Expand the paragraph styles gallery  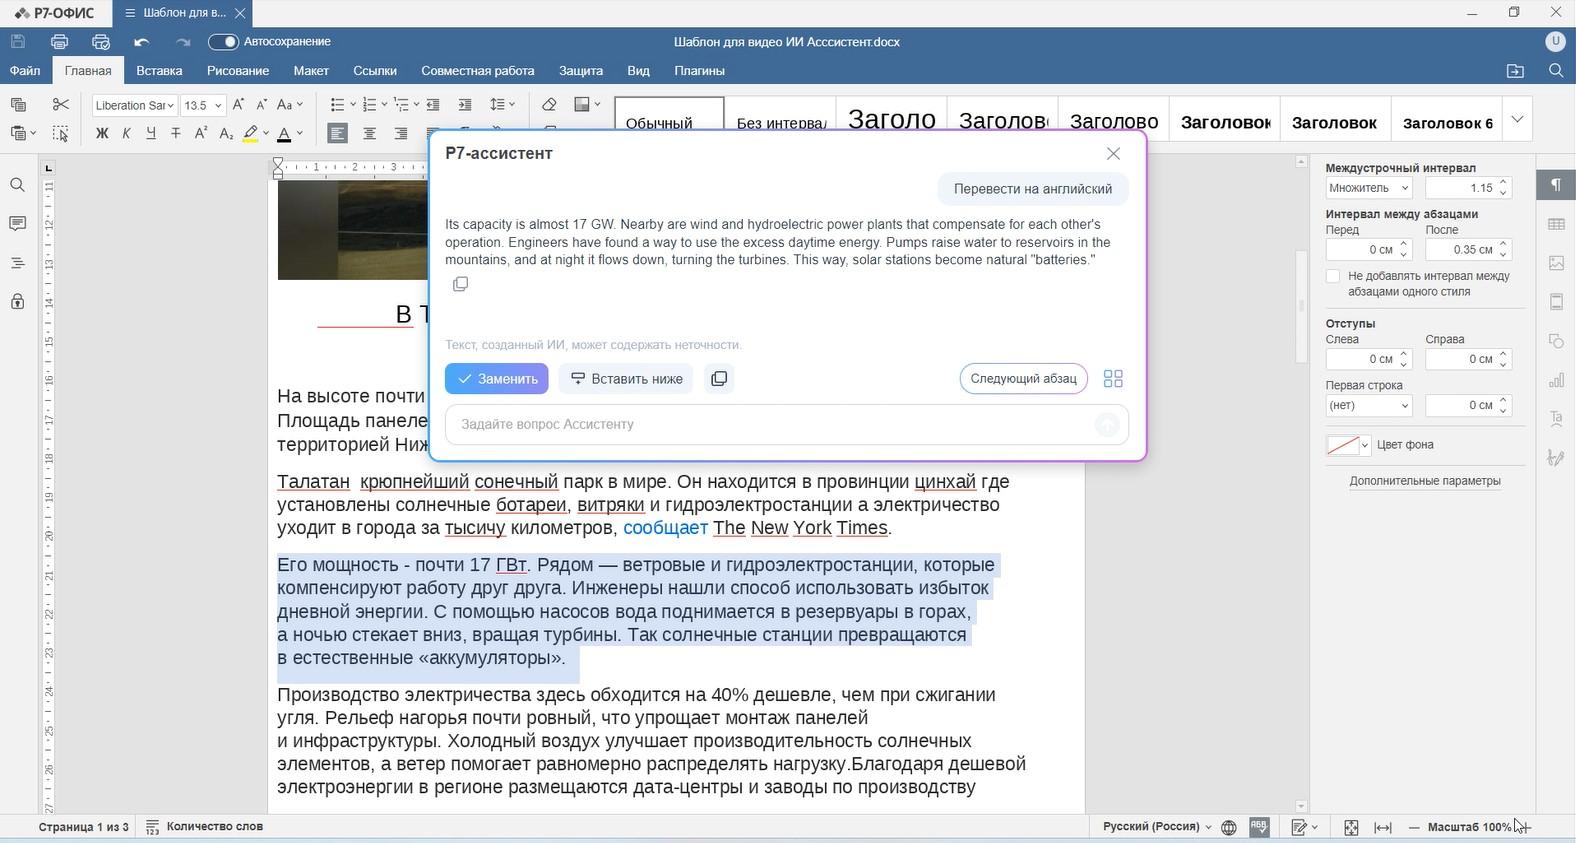[x=1517, y=120]
